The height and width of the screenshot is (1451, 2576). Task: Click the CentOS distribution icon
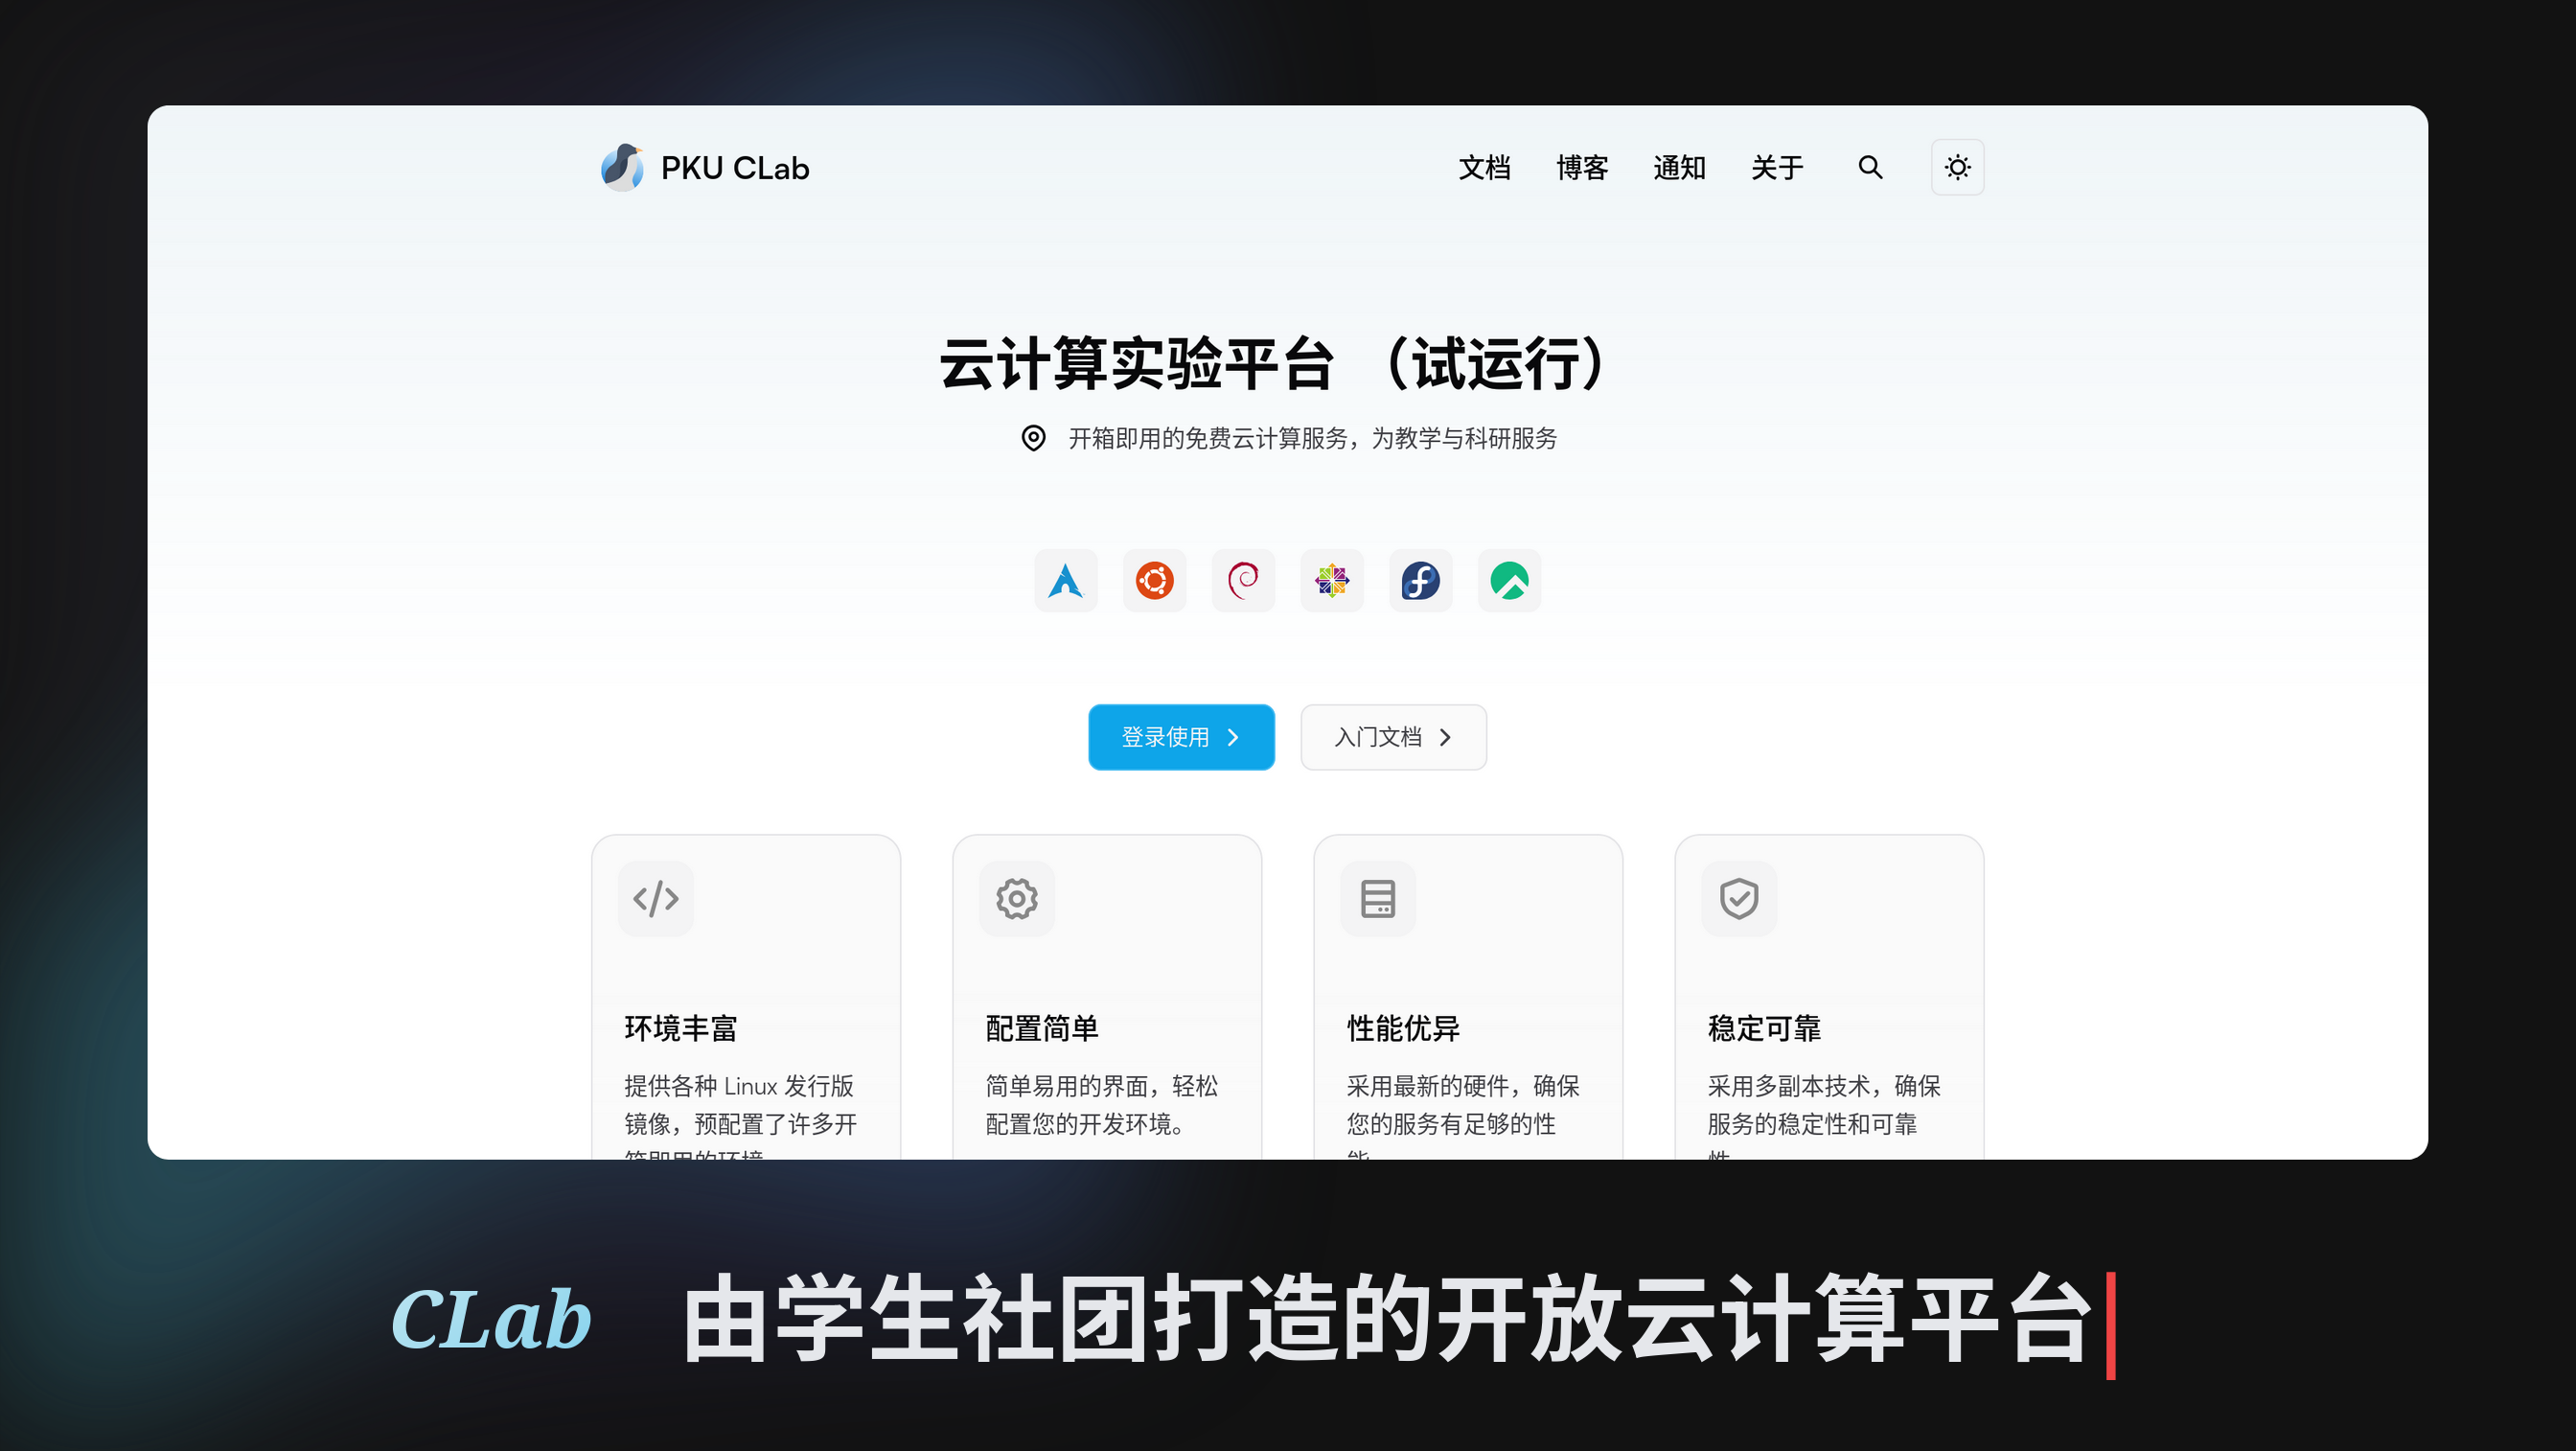(1331, 580)
